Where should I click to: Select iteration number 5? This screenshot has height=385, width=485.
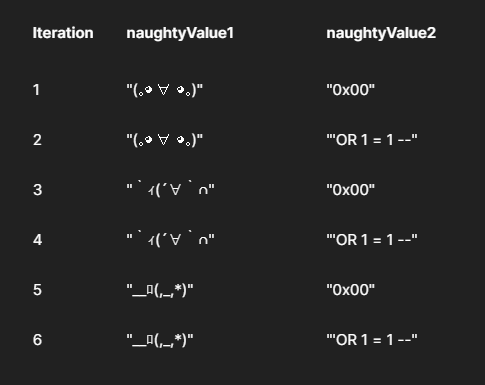tap(37, 290)
